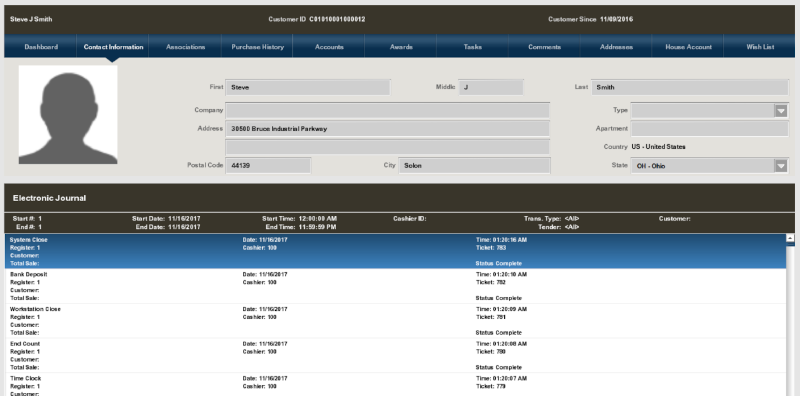Click the Electronic Journal heading

click(49, 198)
